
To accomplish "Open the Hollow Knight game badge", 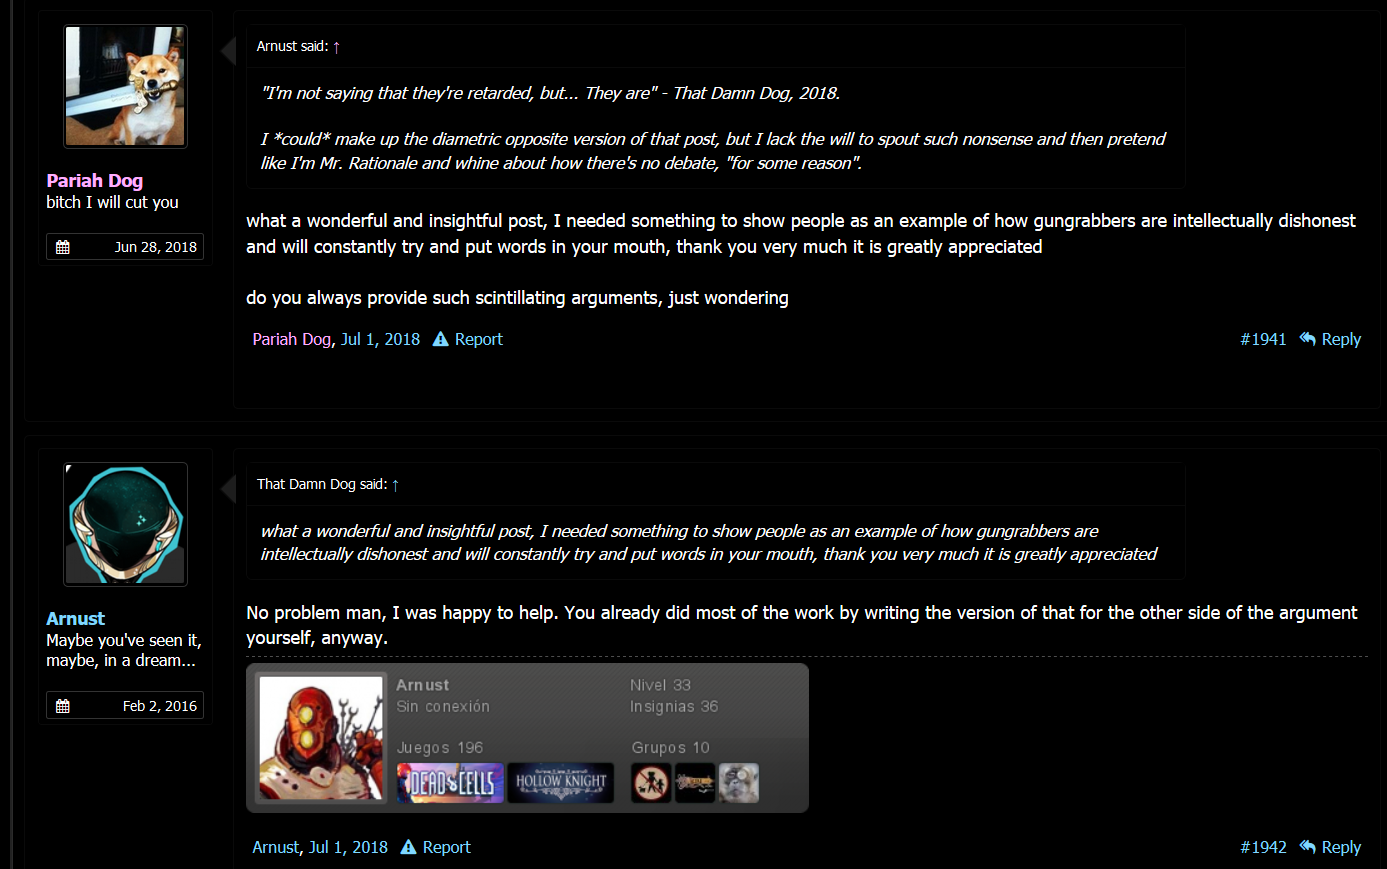I will (561, 783).
